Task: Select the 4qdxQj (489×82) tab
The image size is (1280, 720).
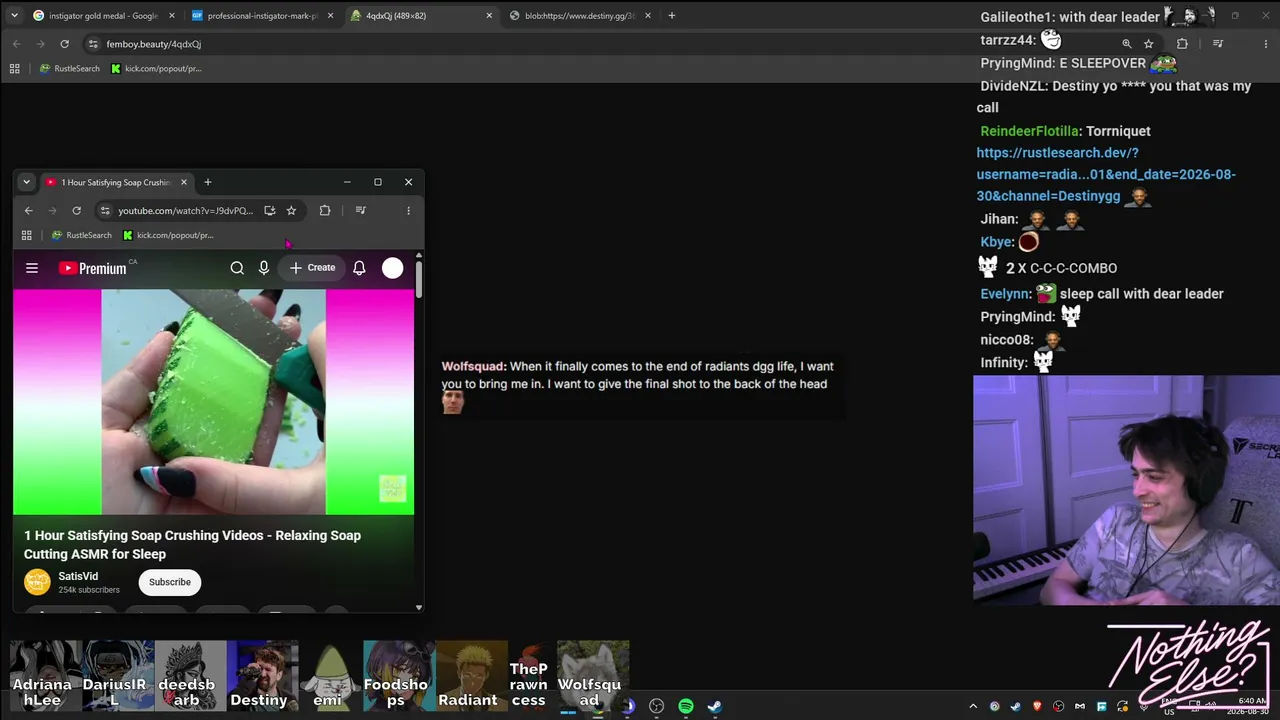Action: [421, 16]
